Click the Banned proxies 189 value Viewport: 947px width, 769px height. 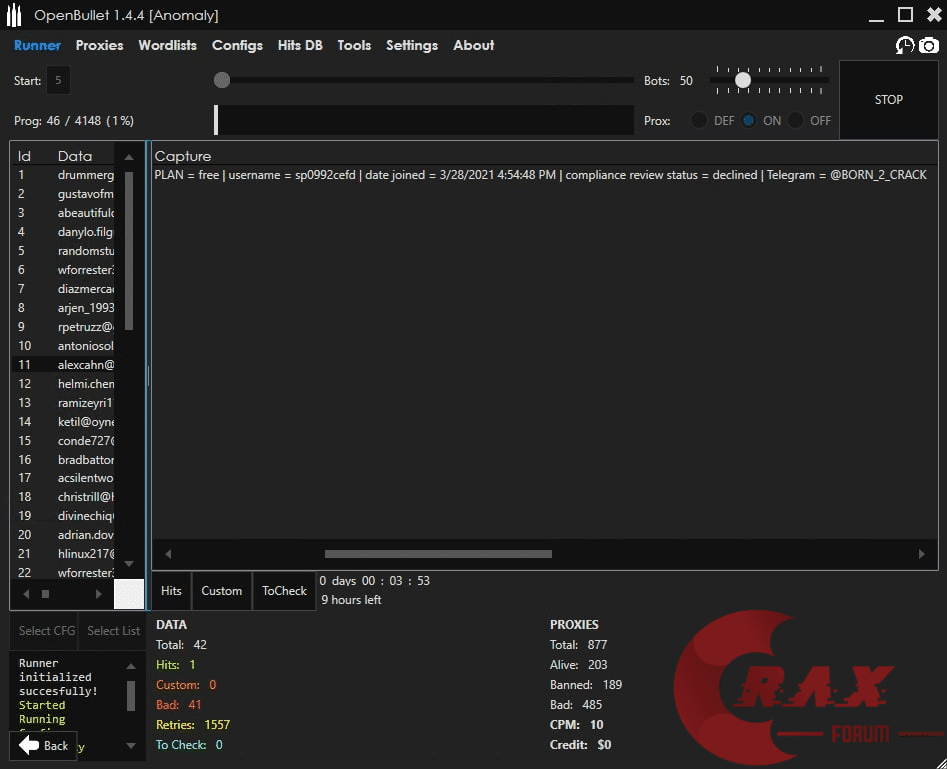point(612,684)
